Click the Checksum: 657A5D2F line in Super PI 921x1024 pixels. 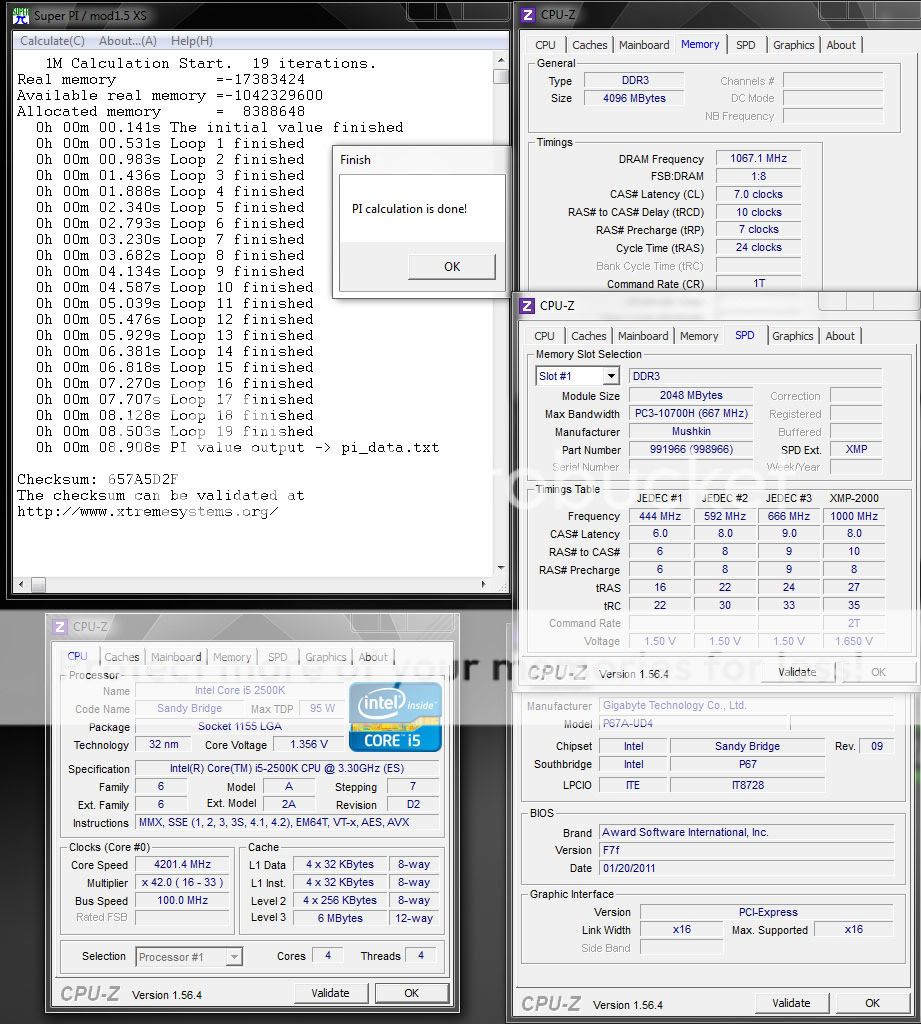coord(97,479)
